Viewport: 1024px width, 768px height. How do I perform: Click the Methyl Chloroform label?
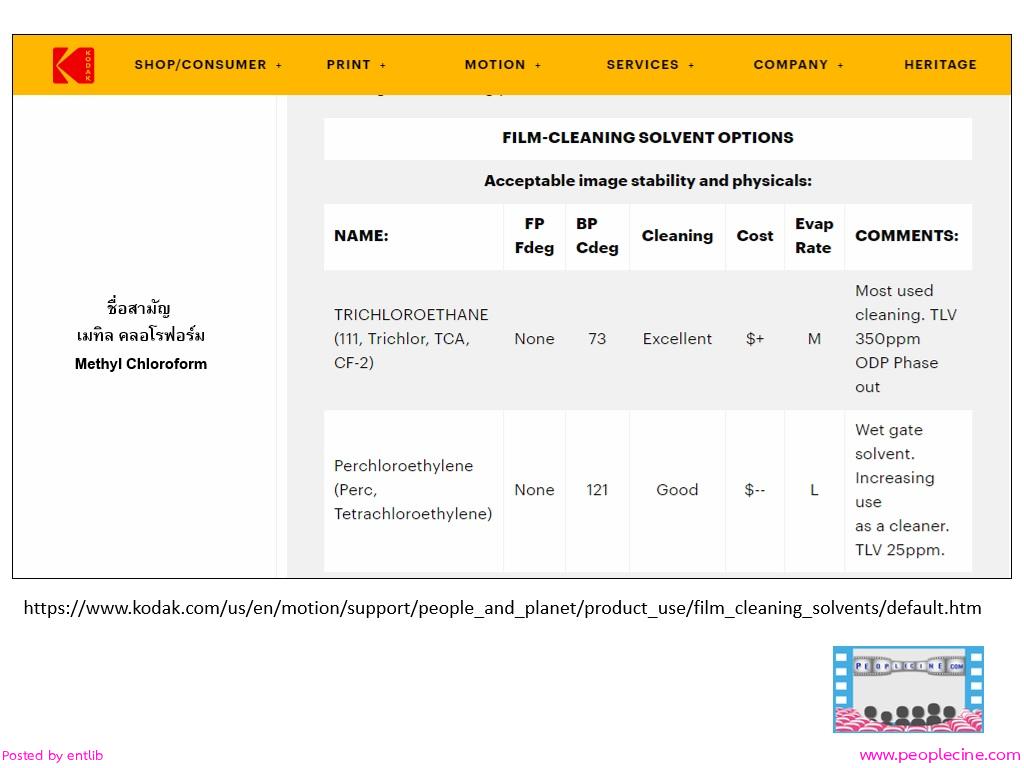141,364
